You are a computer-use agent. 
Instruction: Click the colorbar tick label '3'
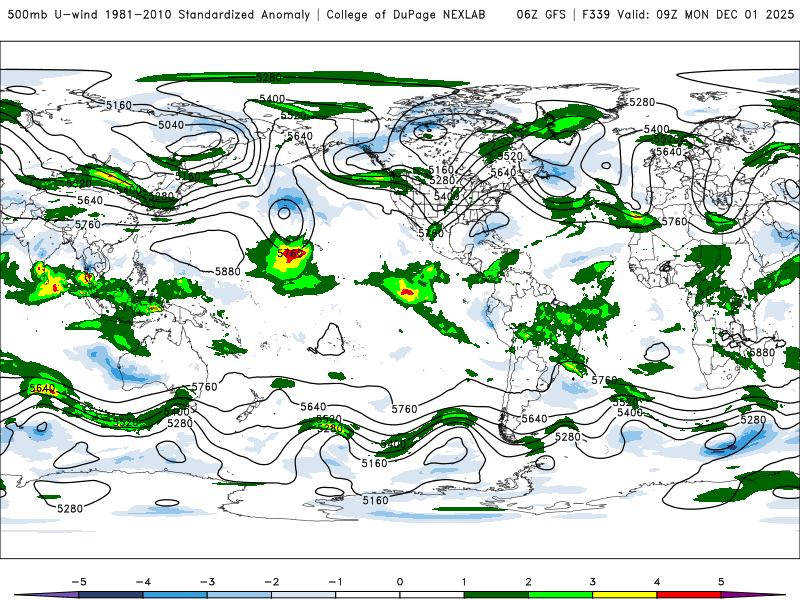pyautogui.click(x=592, y=582)
